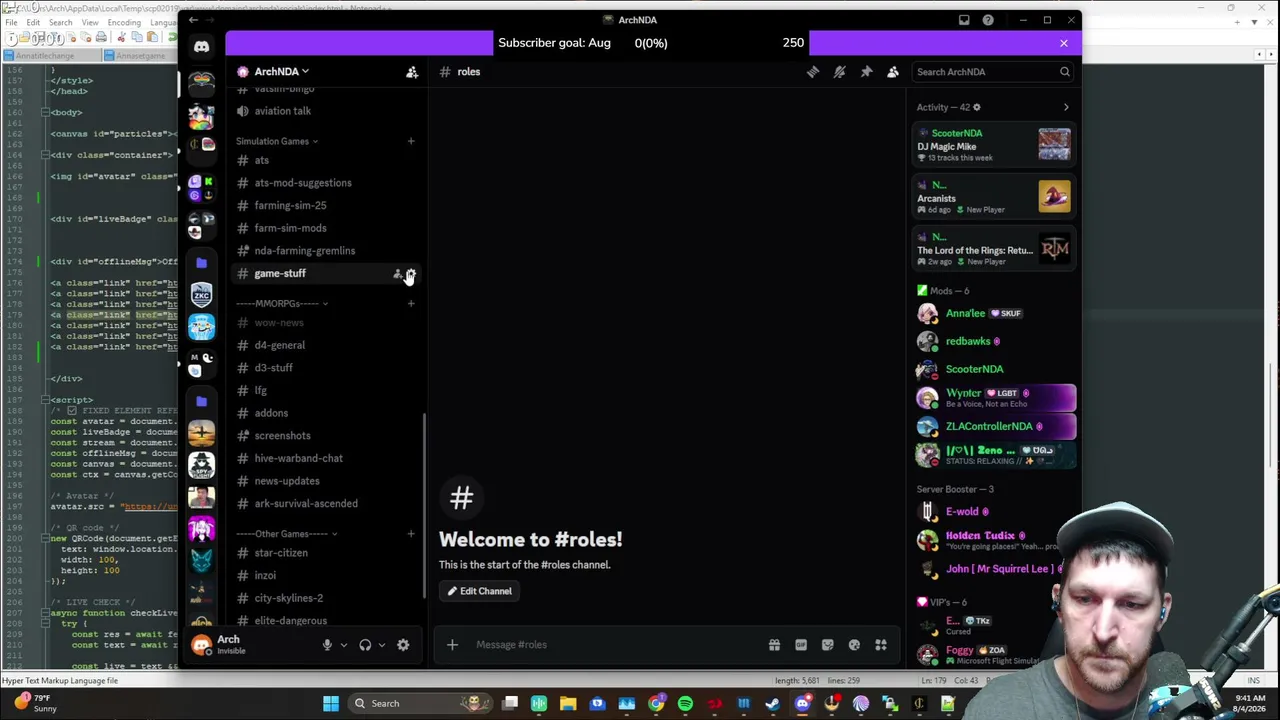
Task: Open the View menu in Notepad++
Action: [89, 22]
